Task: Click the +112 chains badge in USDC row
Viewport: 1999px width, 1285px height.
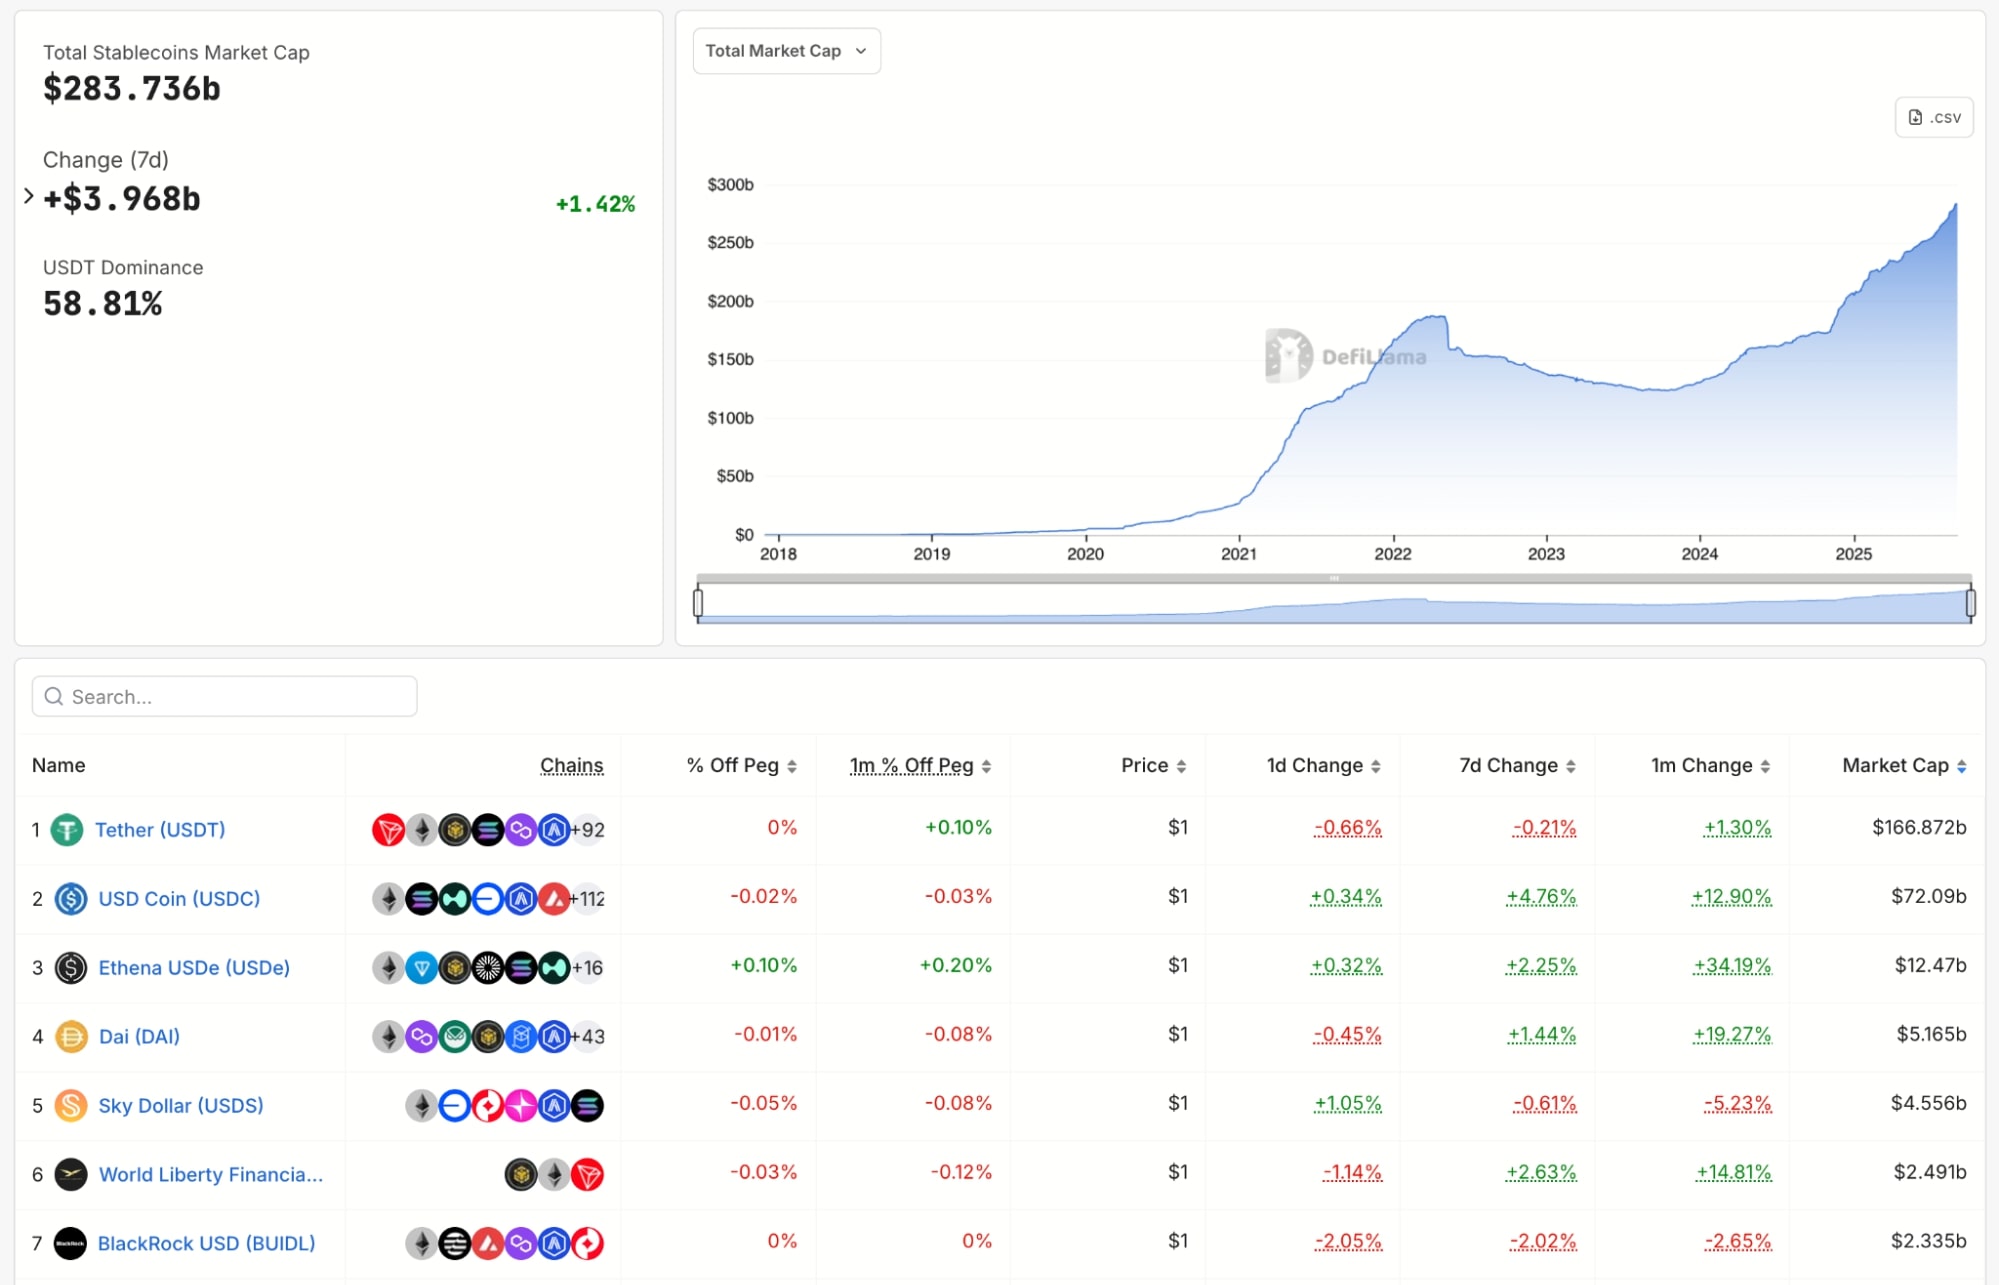Action: pyautogui.click(x=588, y=899)
